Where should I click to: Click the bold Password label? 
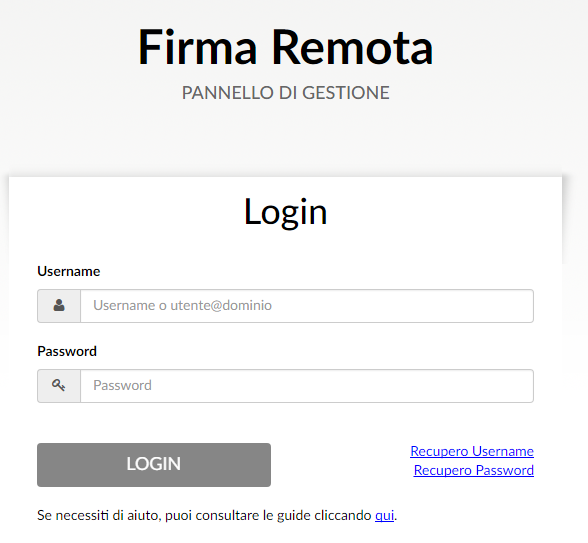(x=67, y=351)
